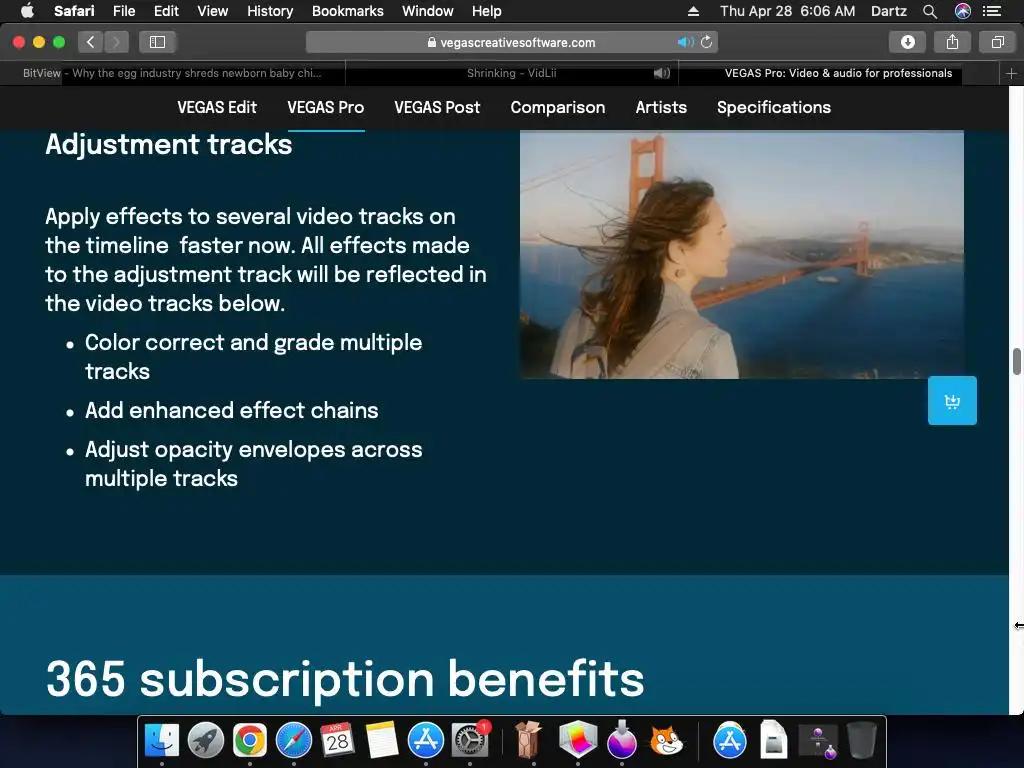1024x768 pixels.
Task: Open the first App Store Dock icon
Action: [x=426, y=740]
